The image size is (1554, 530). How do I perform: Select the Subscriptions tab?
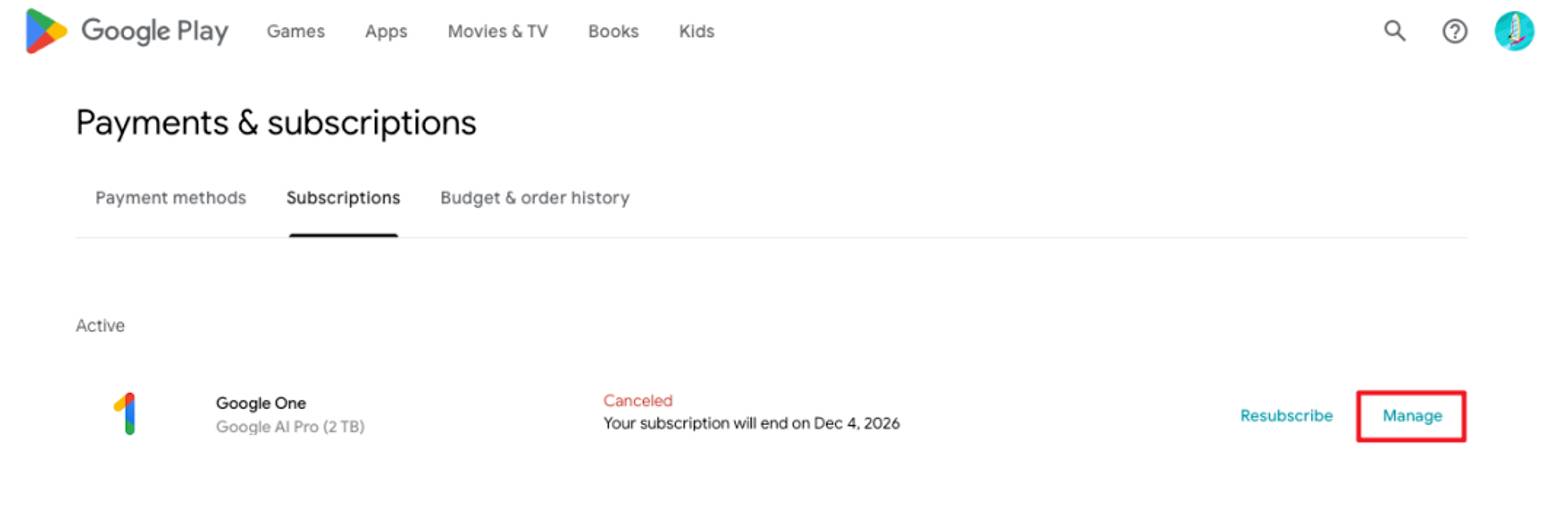click(343, 198)
